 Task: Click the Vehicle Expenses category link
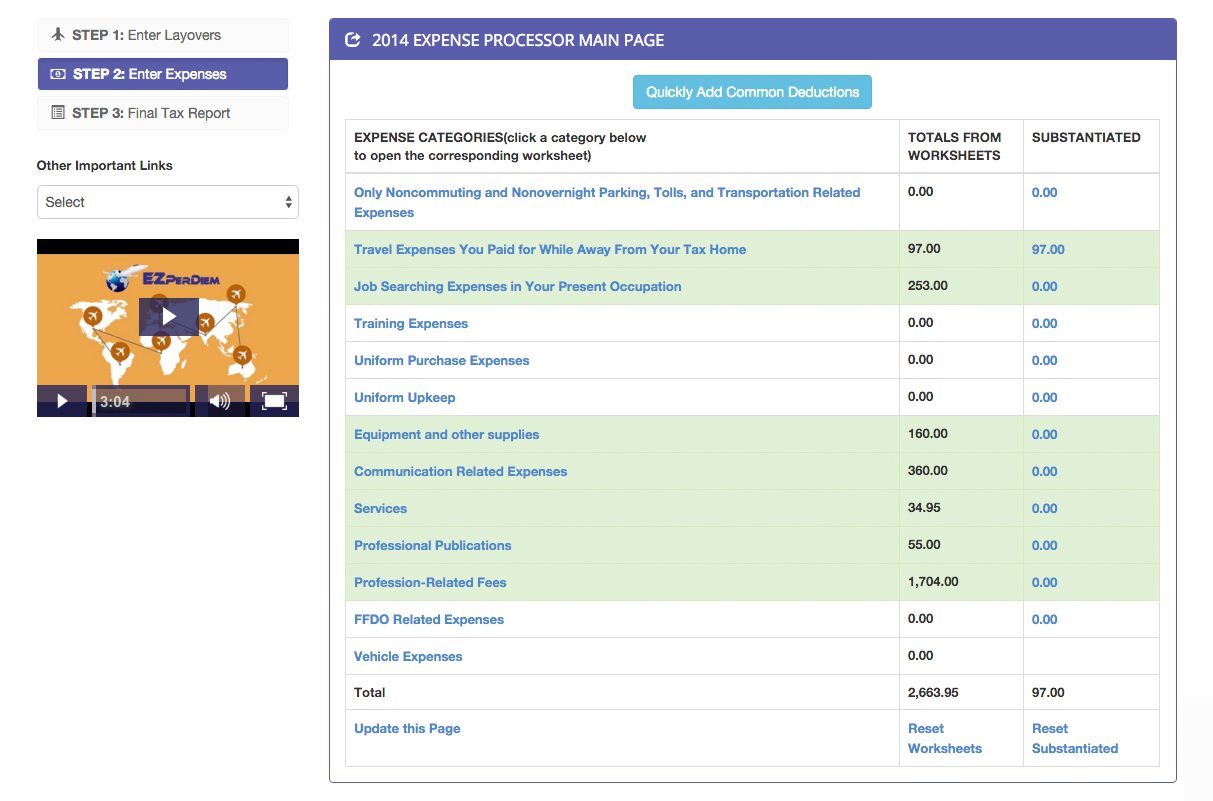408,657
